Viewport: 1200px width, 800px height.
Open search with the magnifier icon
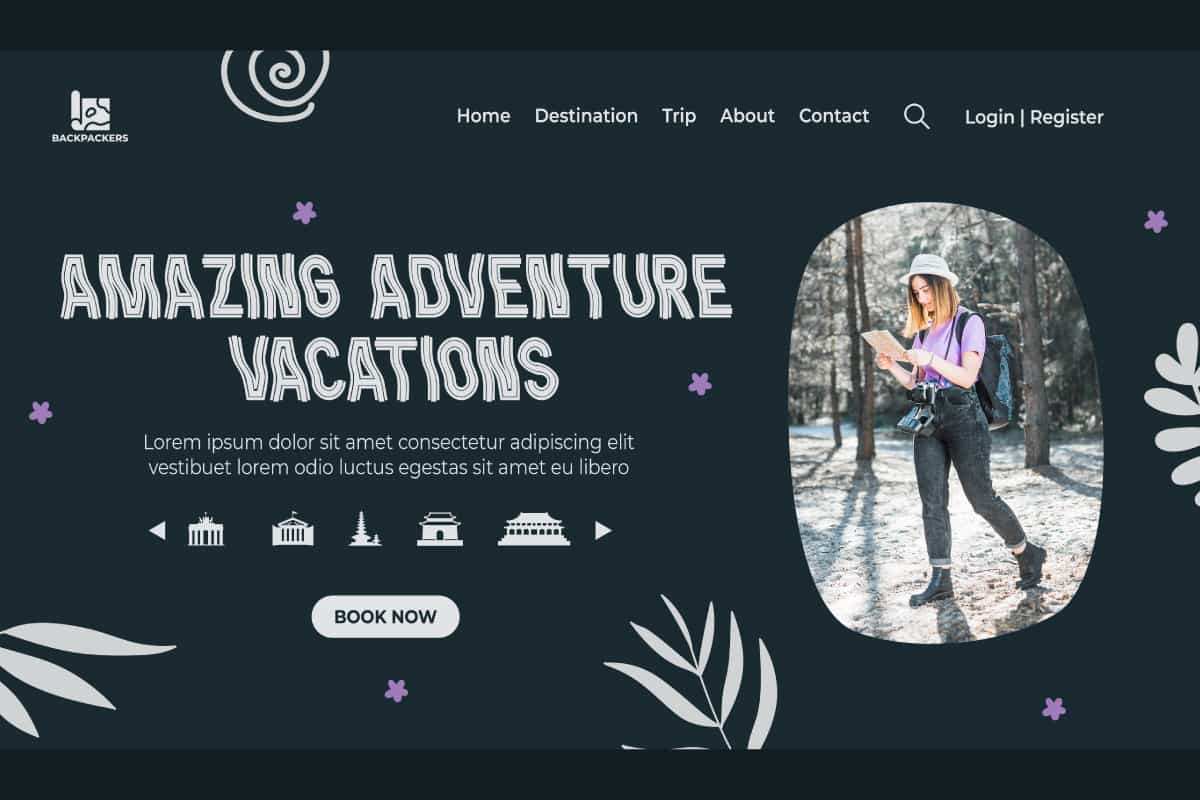point(917,116)
